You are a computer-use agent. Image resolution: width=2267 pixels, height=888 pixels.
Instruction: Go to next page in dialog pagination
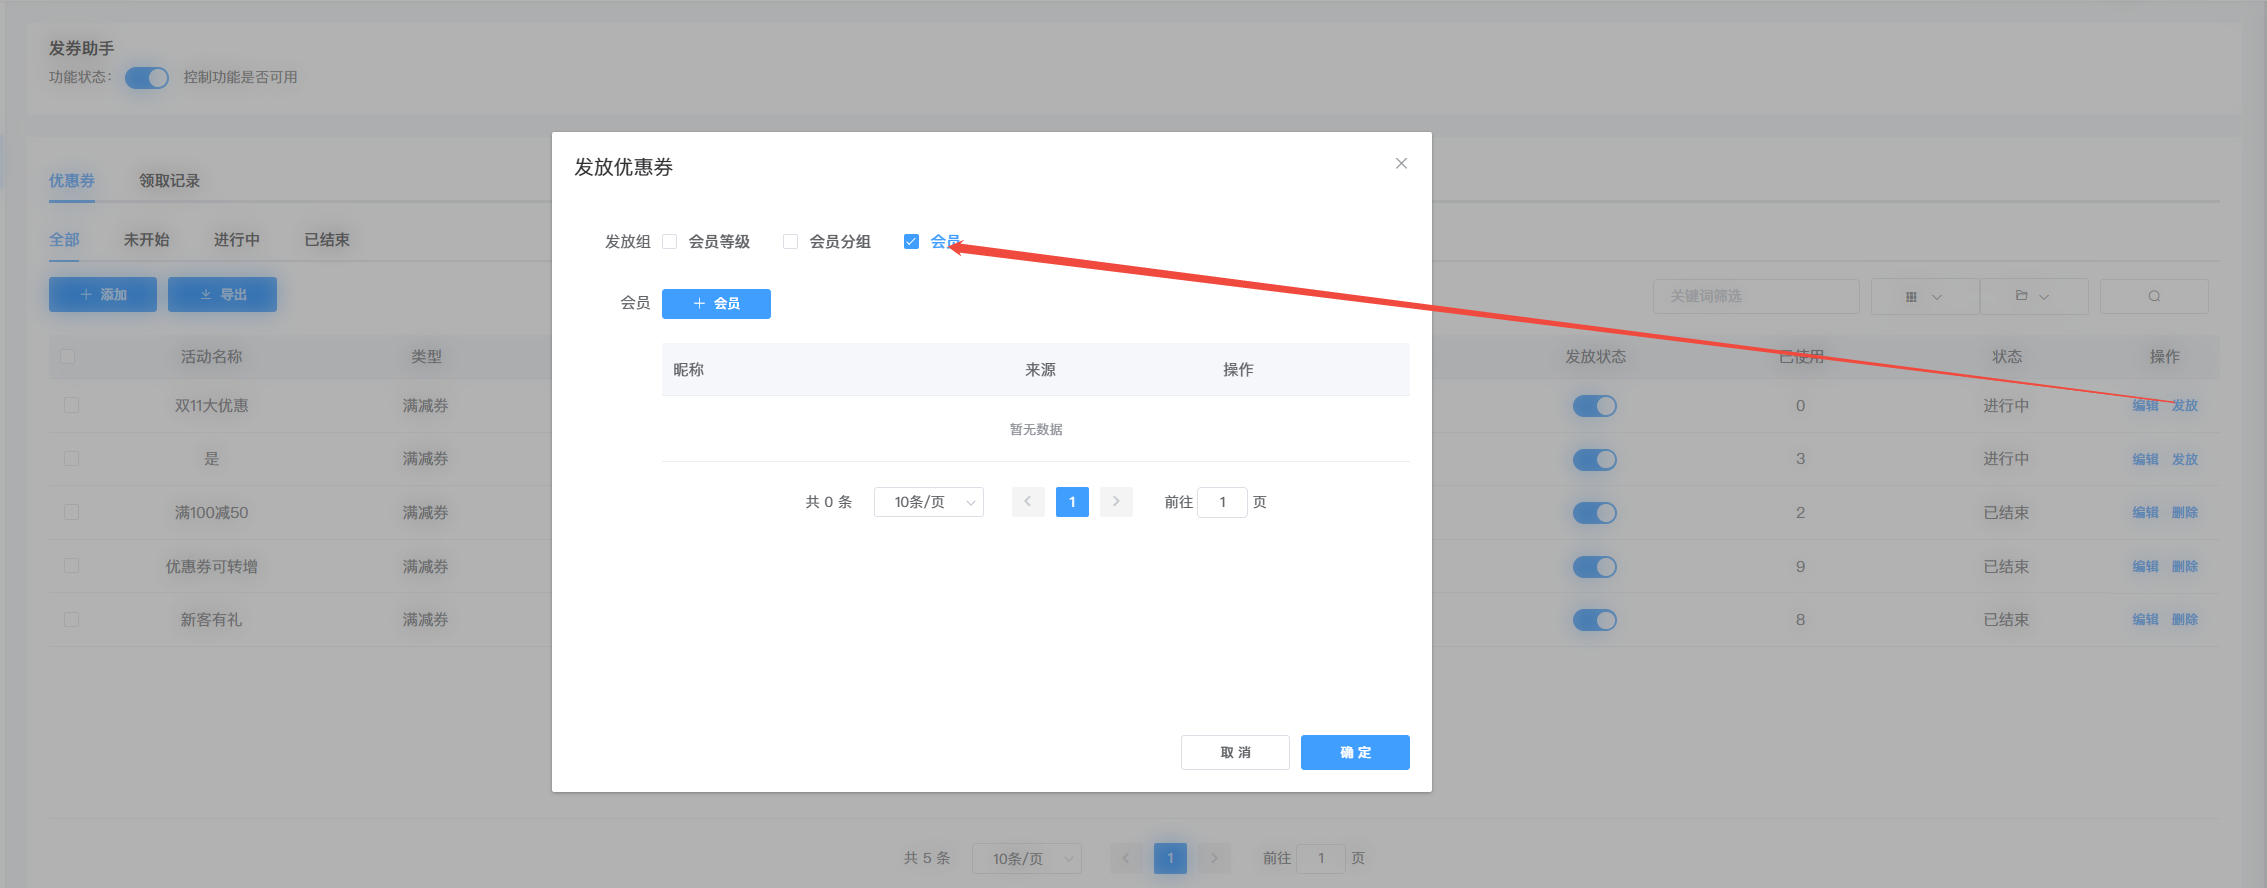point(1116,502)
